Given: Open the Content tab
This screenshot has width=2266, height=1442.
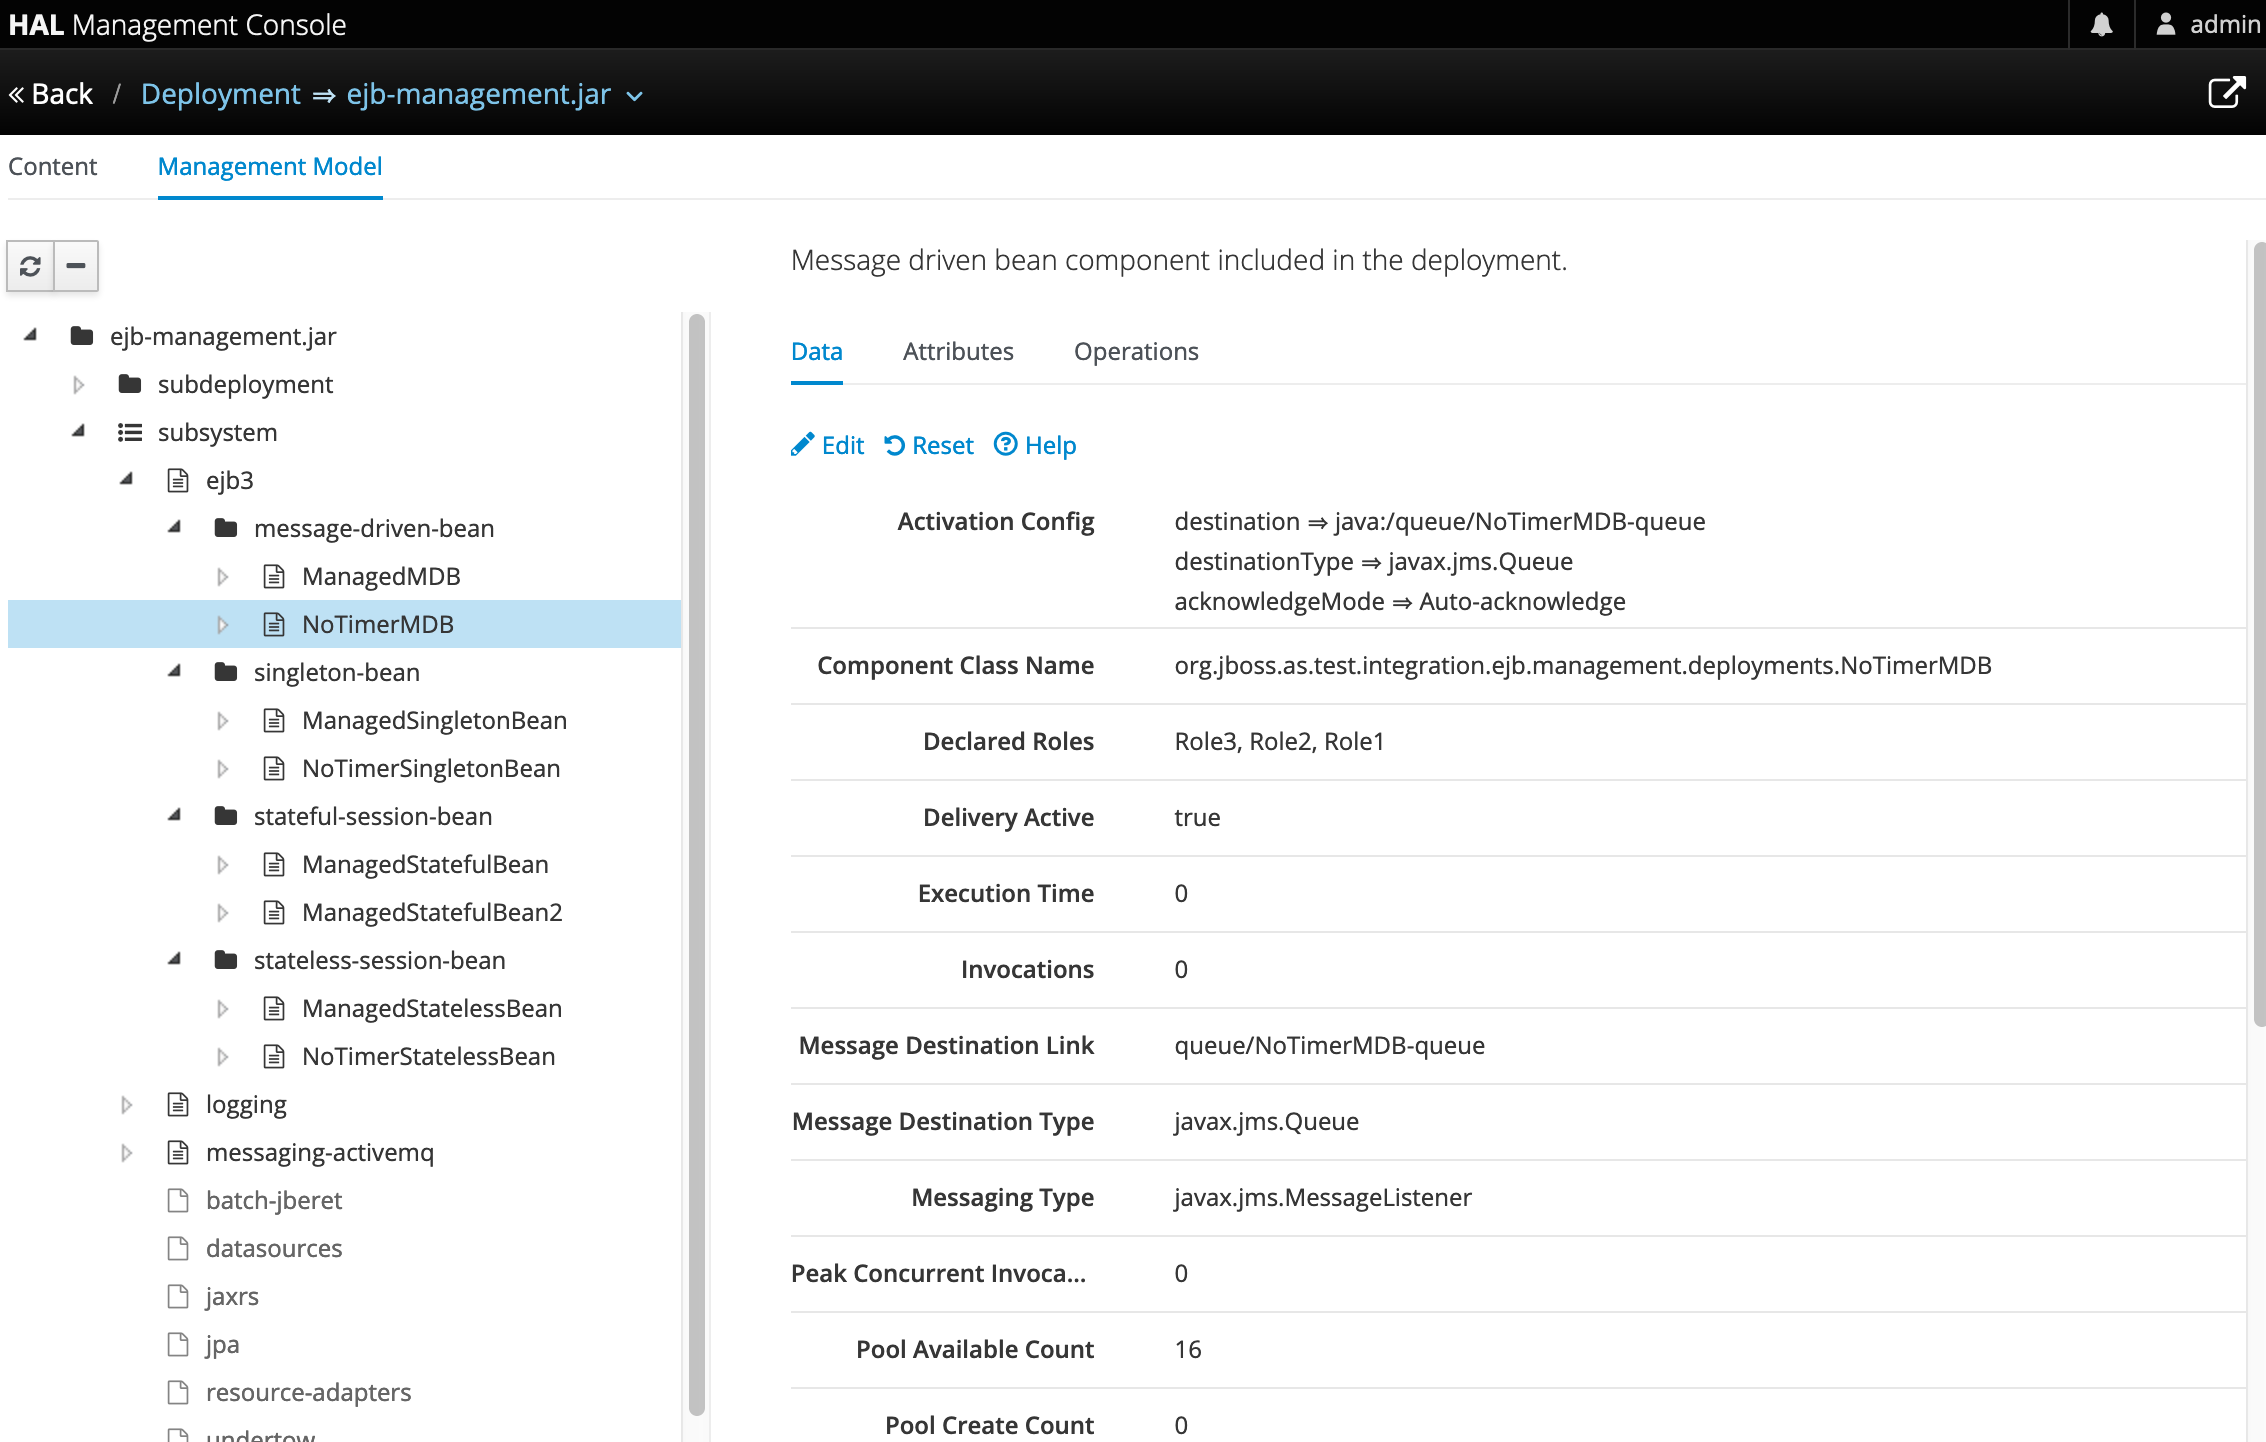Looking at the screenshot, I should tap(52, 166).
